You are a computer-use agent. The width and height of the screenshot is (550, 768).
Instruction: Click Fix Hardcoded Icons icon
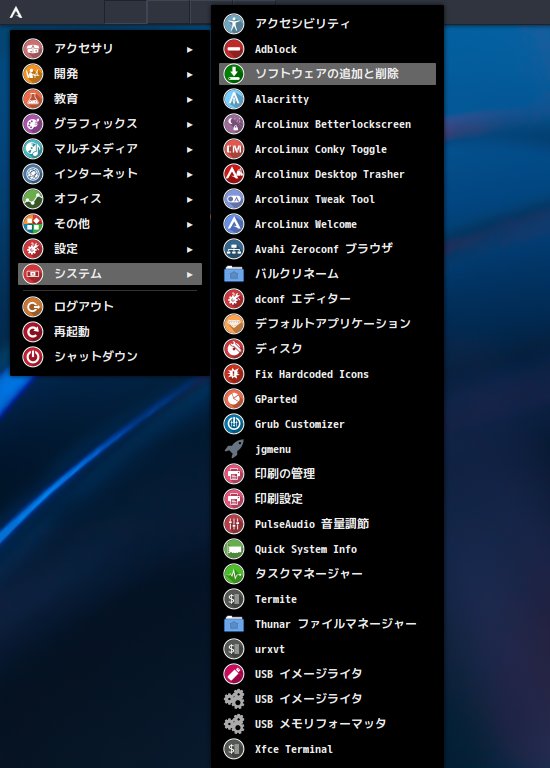click(x=234, y=374)
